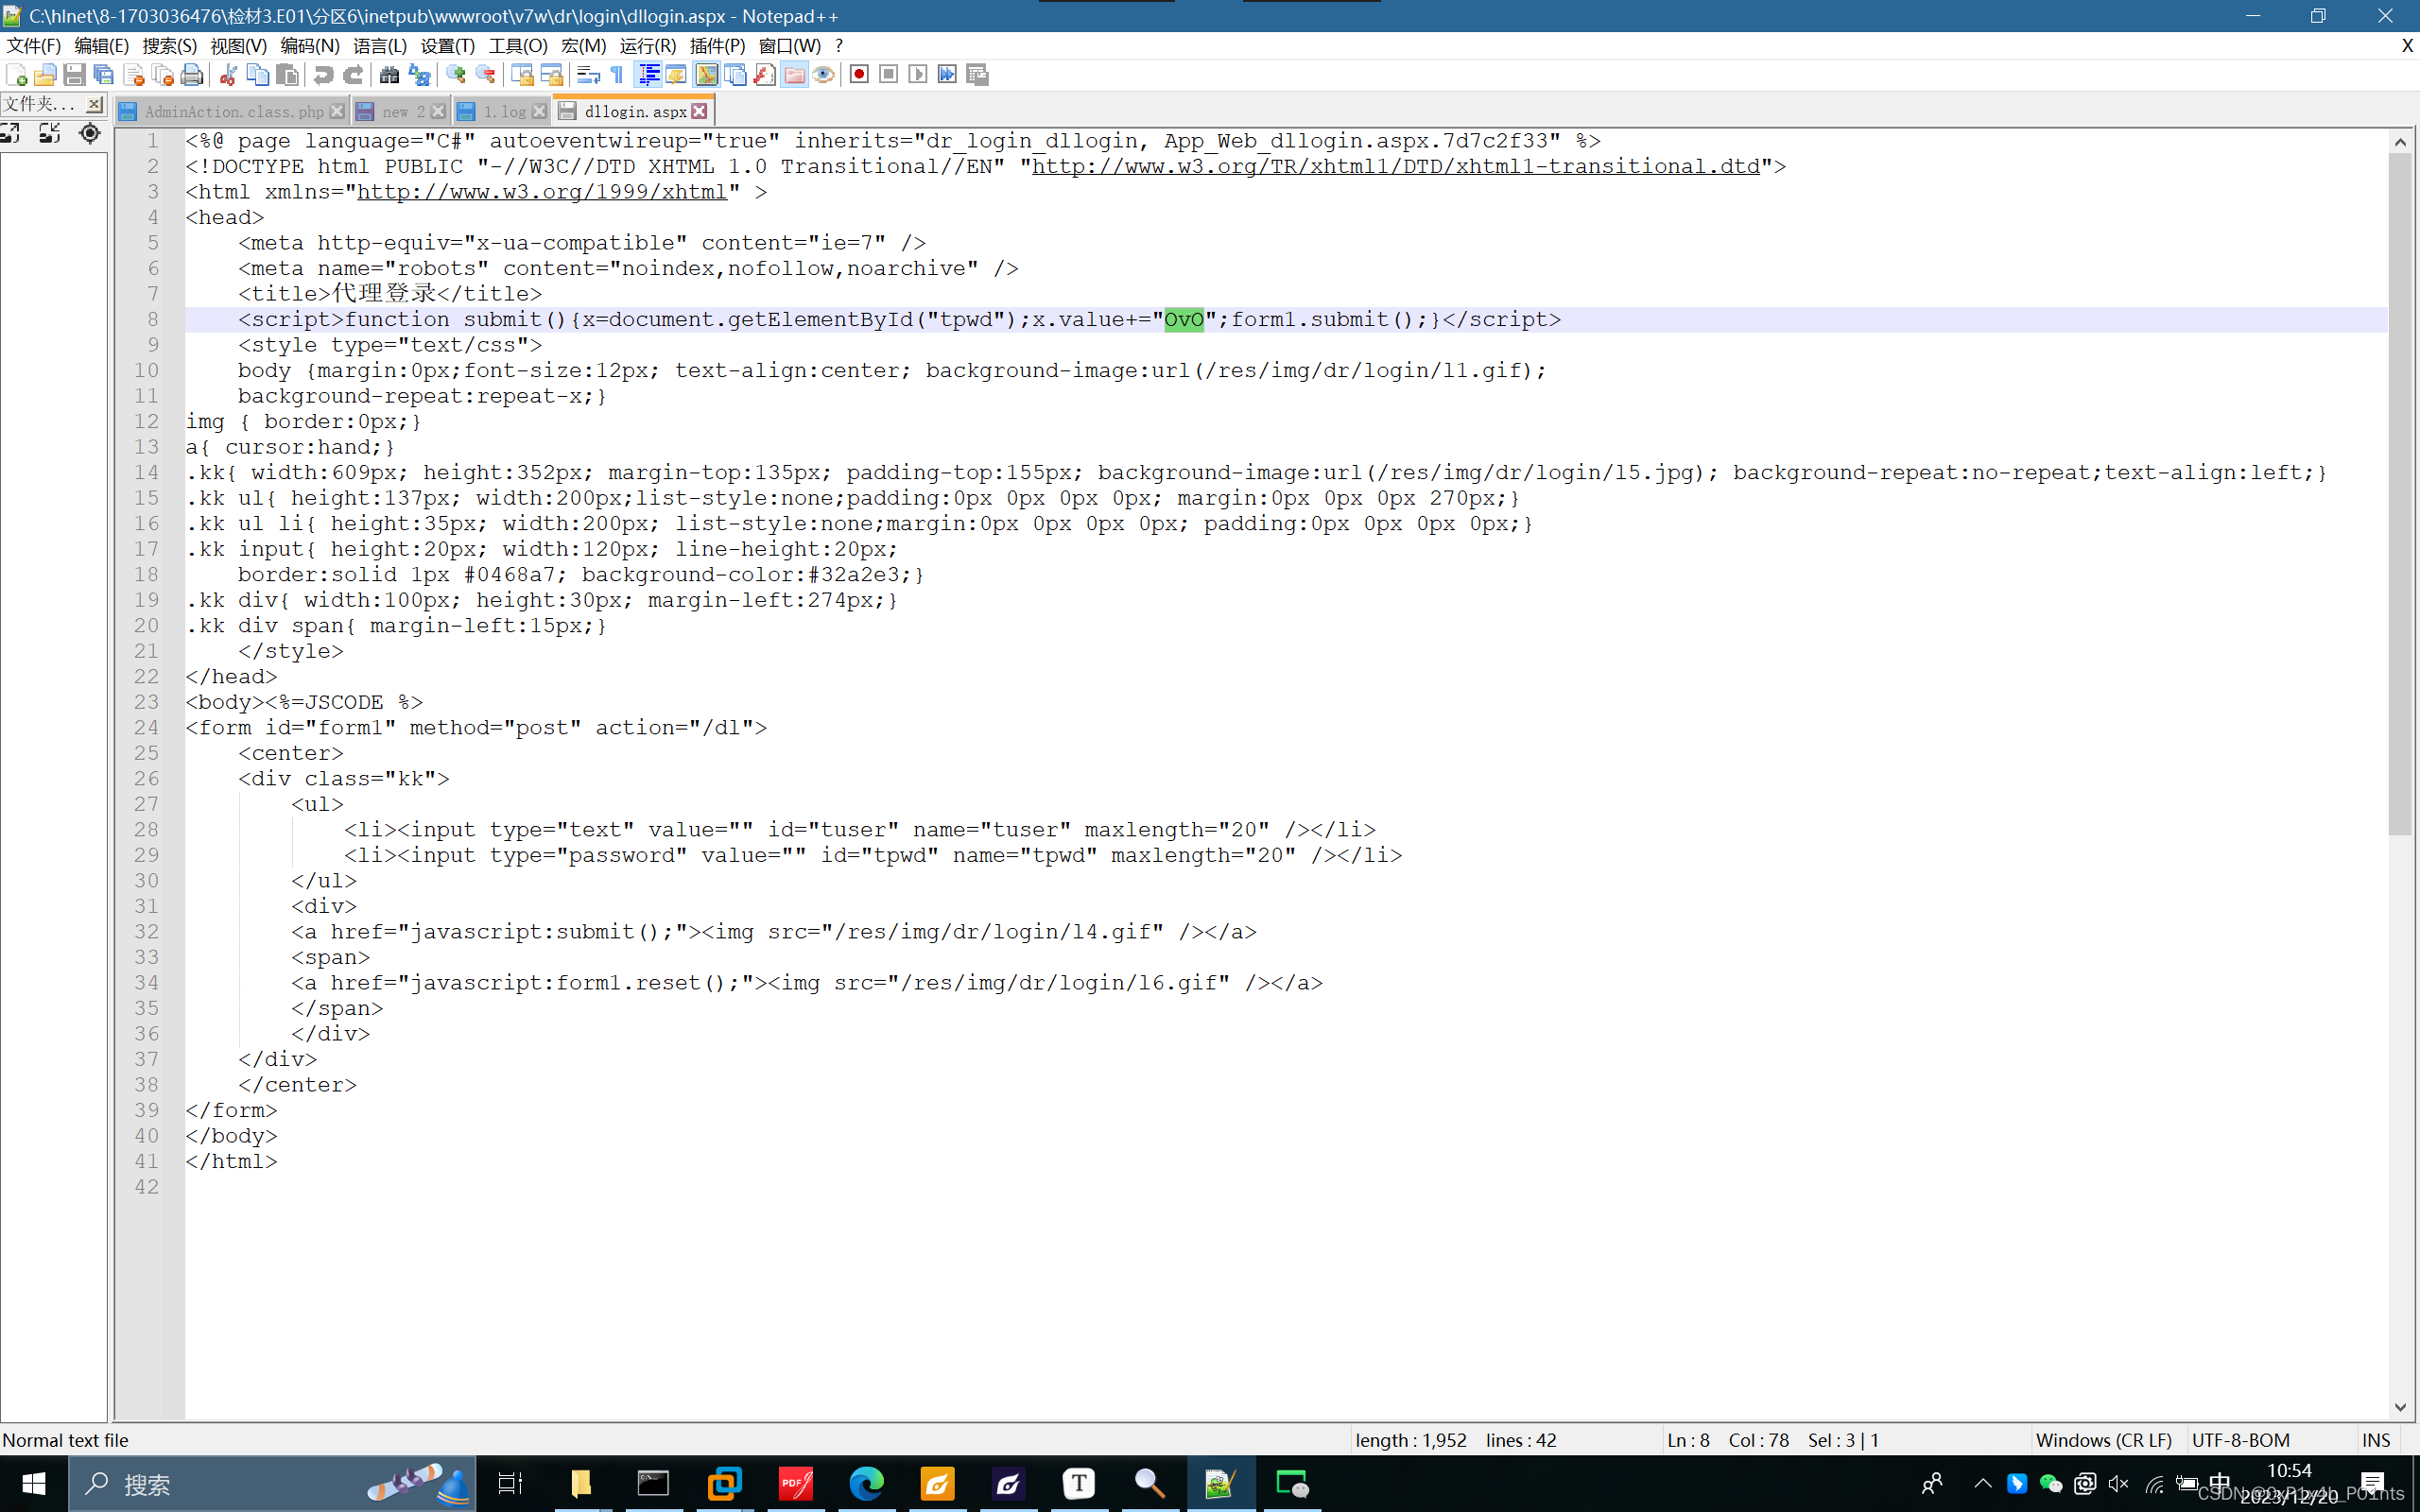Toggle the Document List panel icon
The width and height of the screenshot is (2420, 1512).
coord(735,75)
